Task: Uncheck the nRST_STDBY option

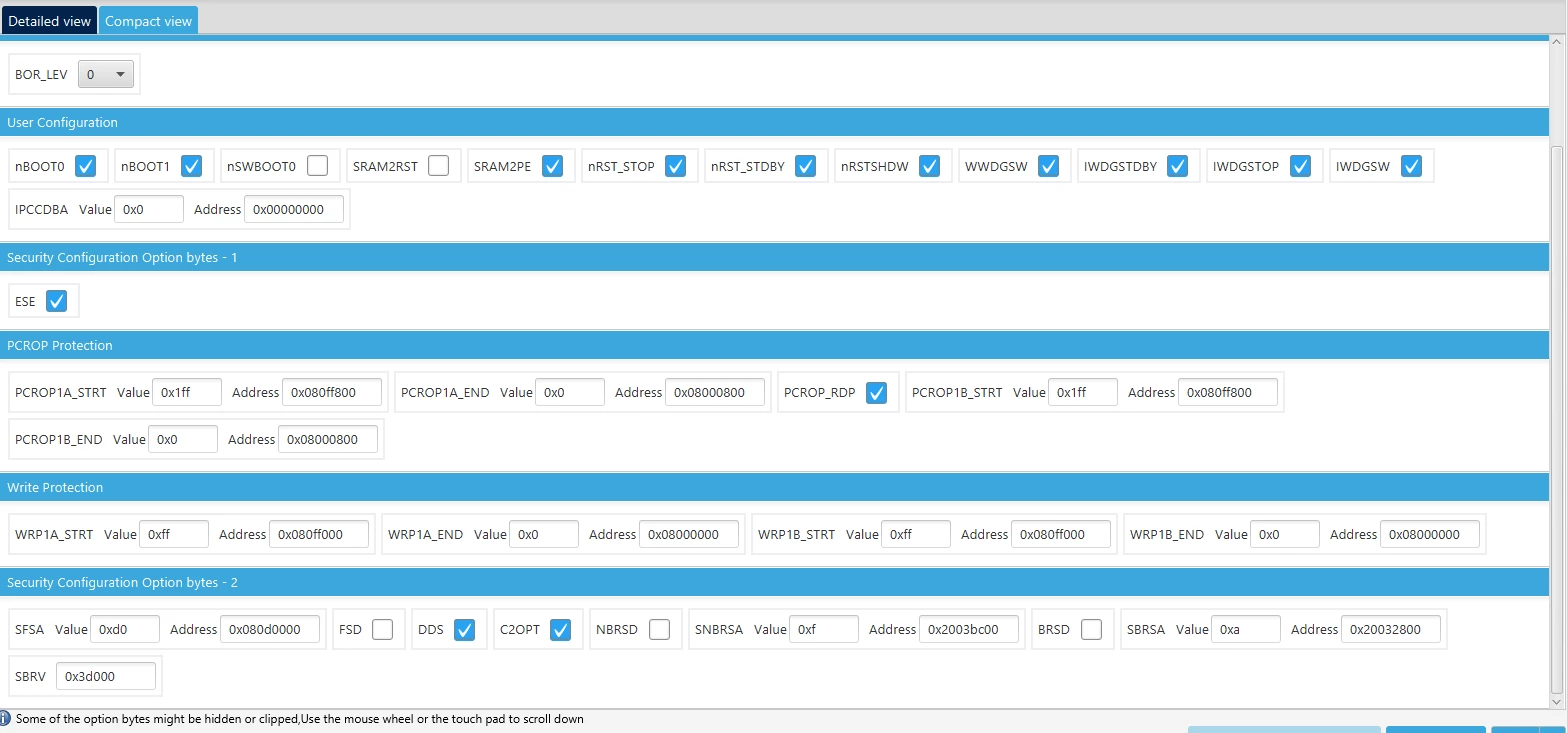Action: point(805,166)
